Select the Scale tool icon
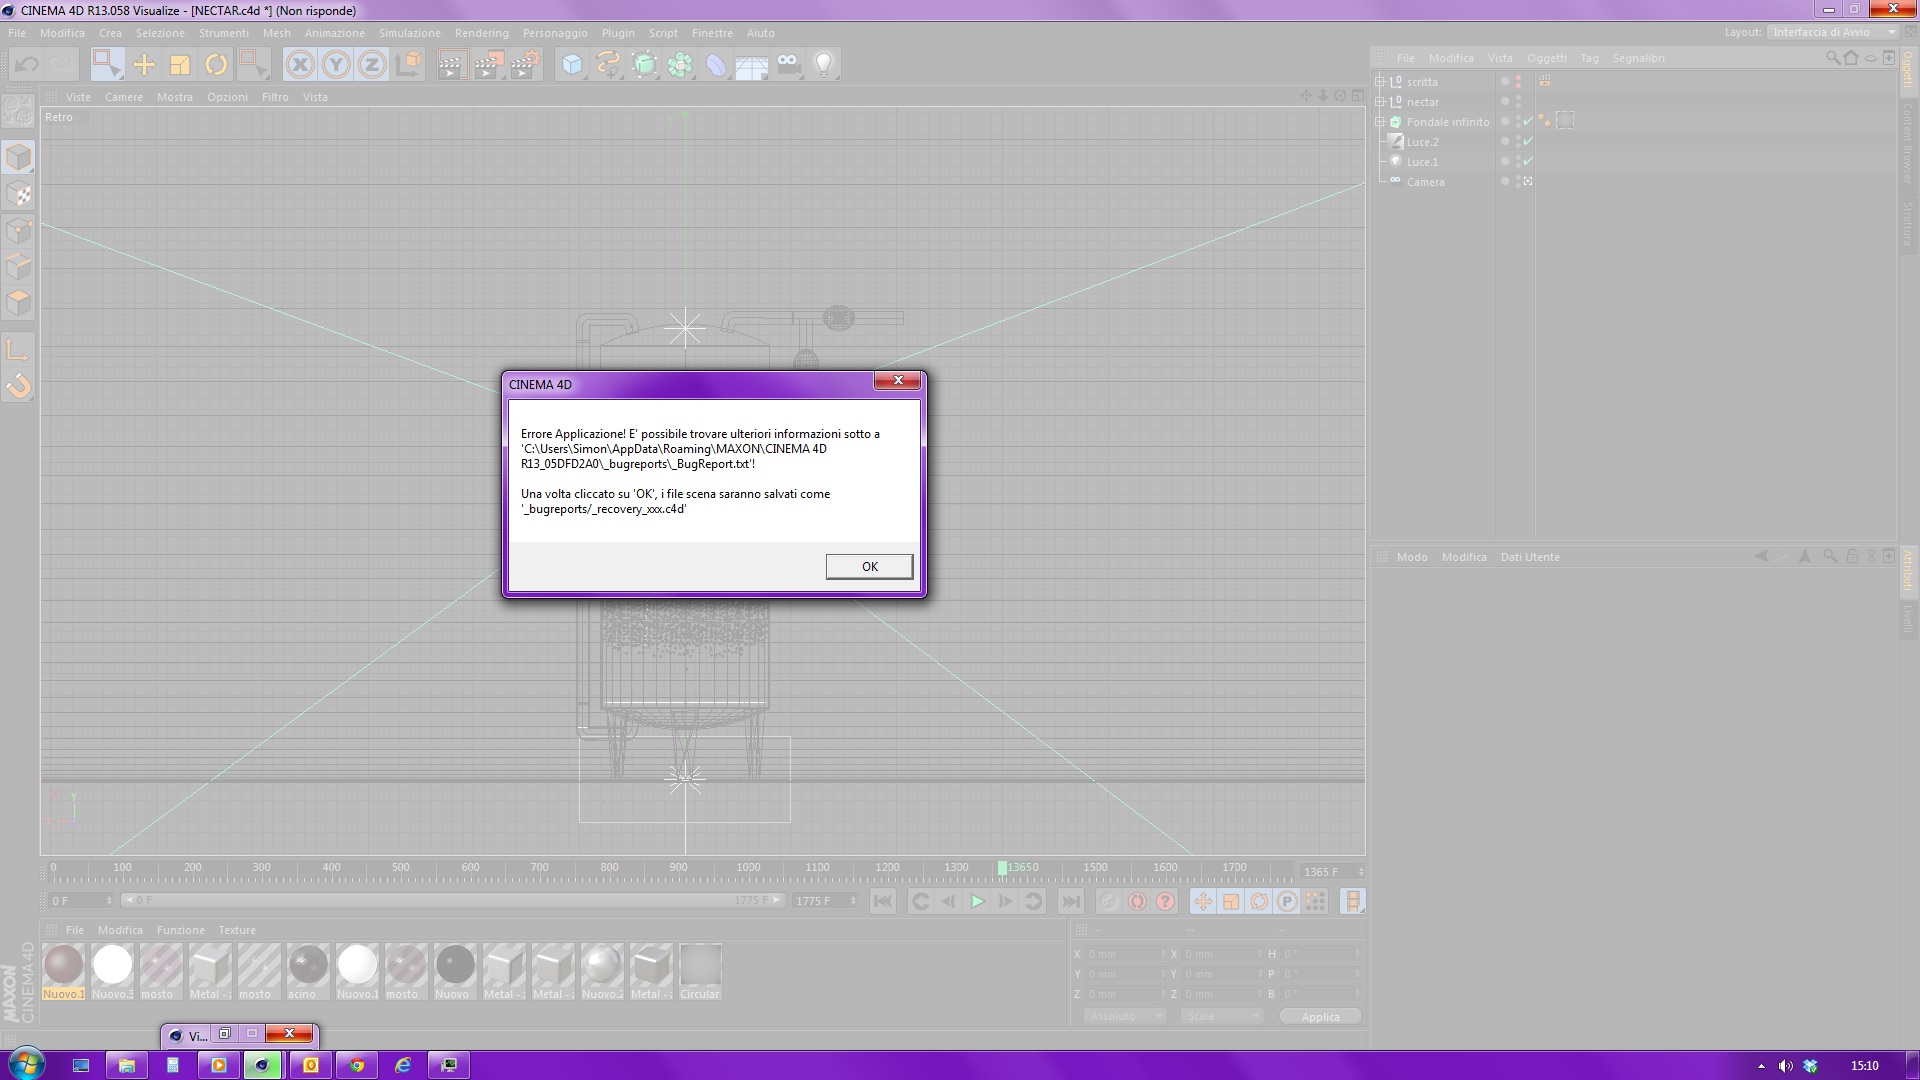Screen dimensions: 1920x1080 [x=180, y=65]
